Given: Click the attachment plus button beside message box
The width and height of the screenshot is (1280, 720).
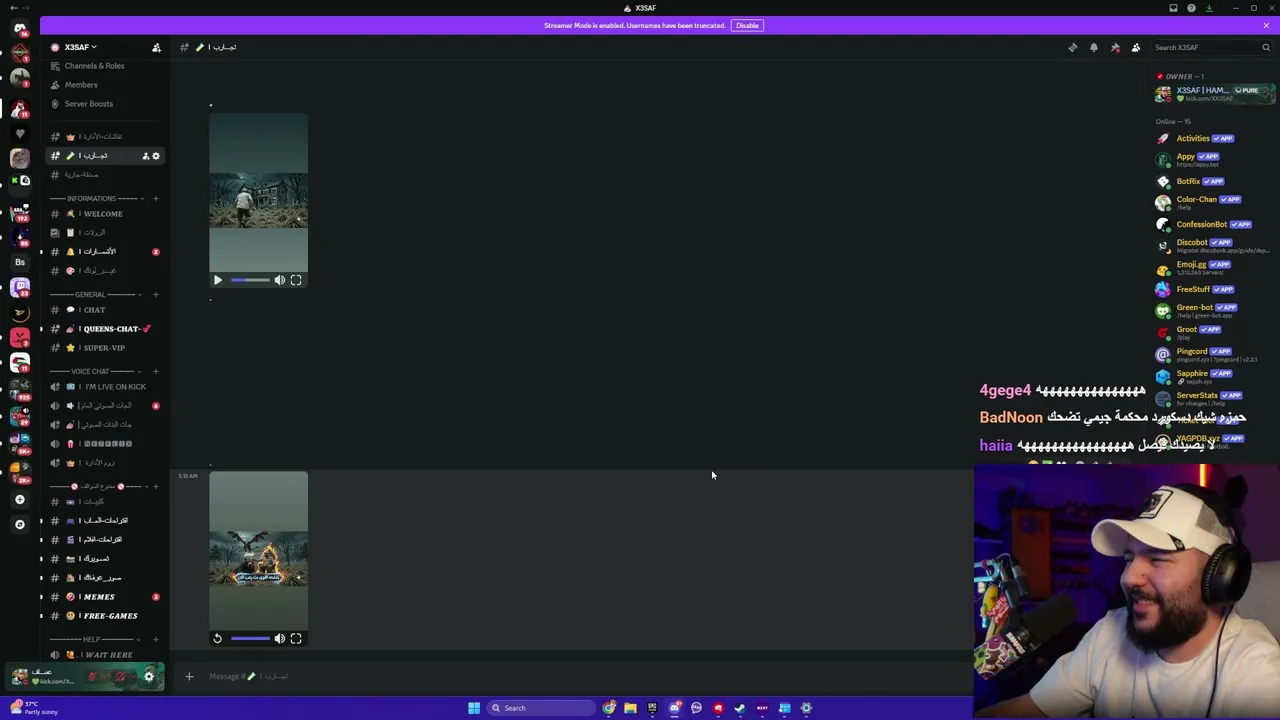Looking at the screenshot, I should [189, 677].
